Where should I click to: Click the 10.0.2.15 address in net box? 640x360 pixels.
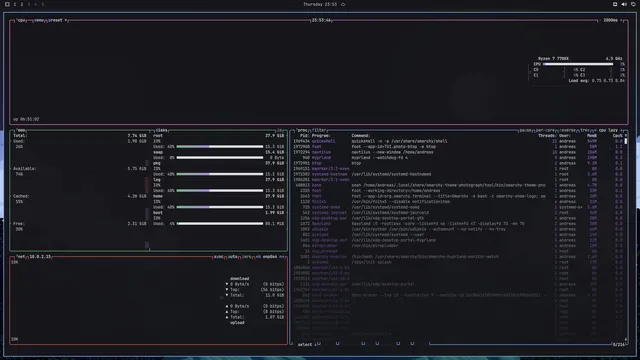tap(40, 257)
